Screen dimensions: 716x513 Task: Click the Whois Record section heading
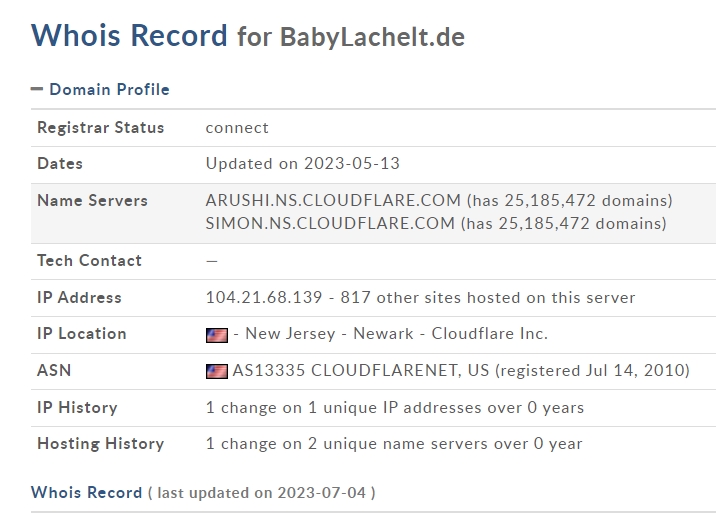pos(86,492)
